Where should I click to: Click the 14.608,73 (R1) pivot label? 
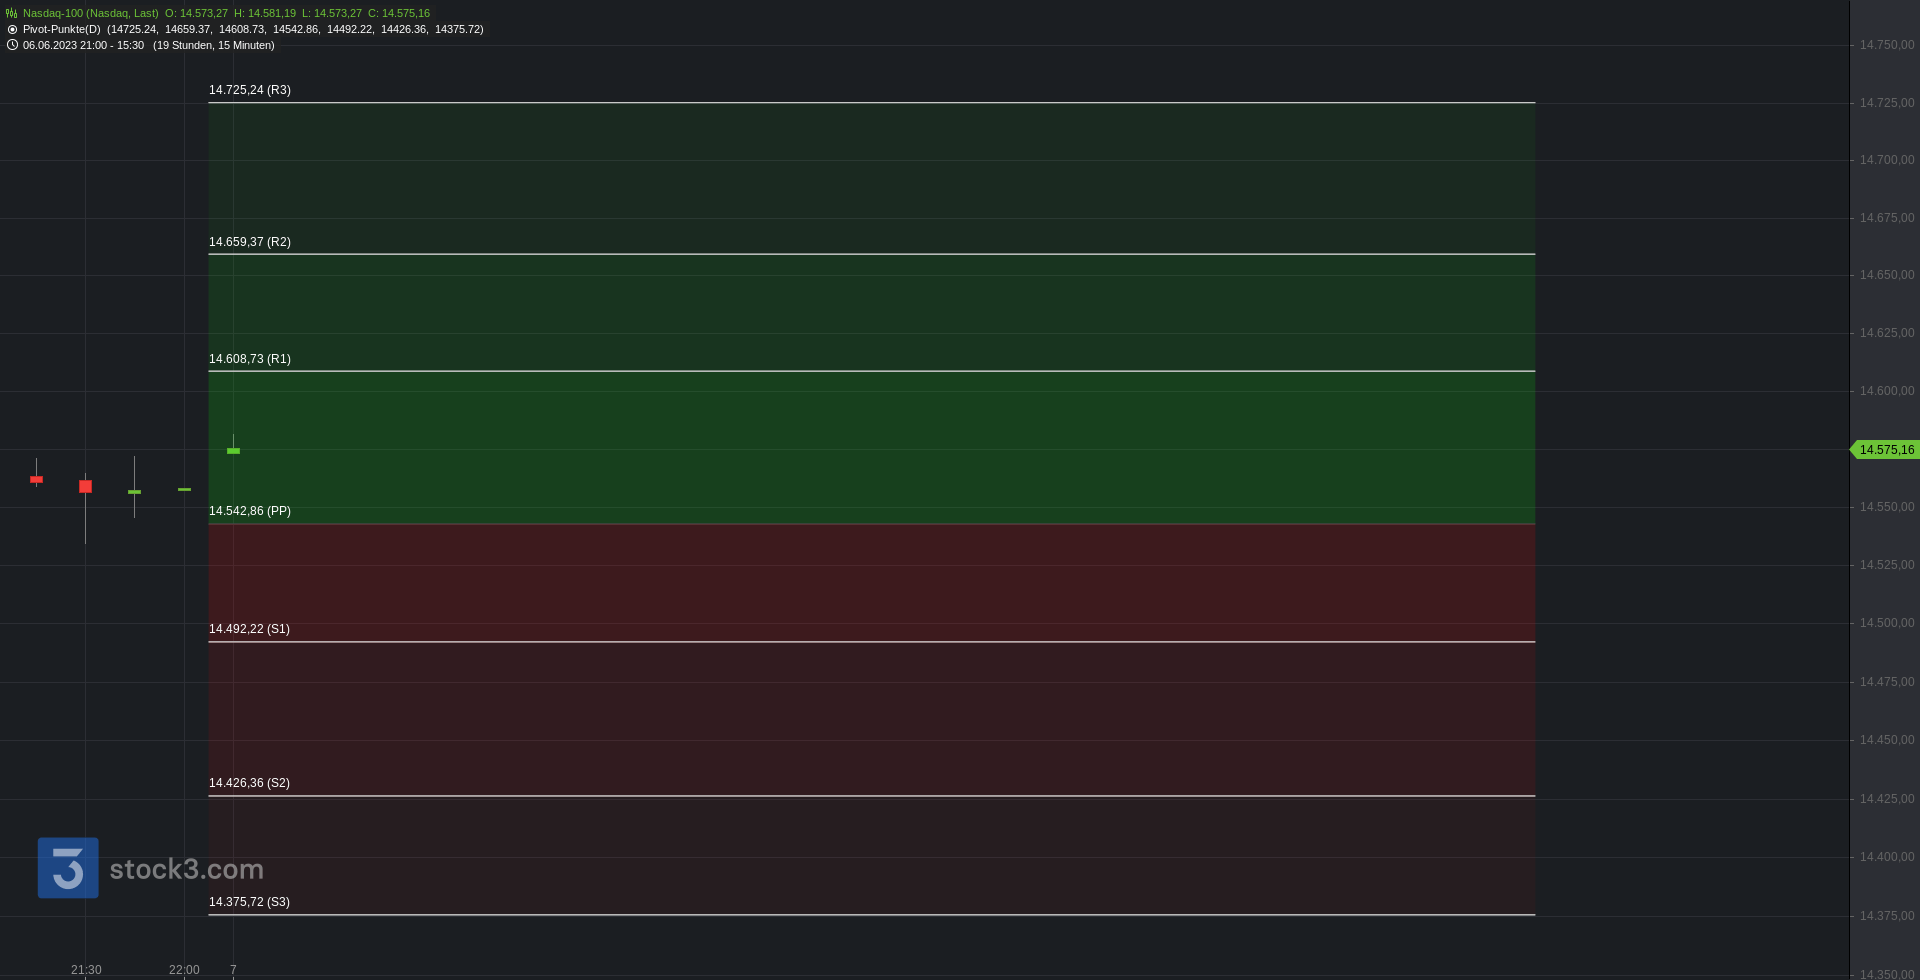point(250,359)
